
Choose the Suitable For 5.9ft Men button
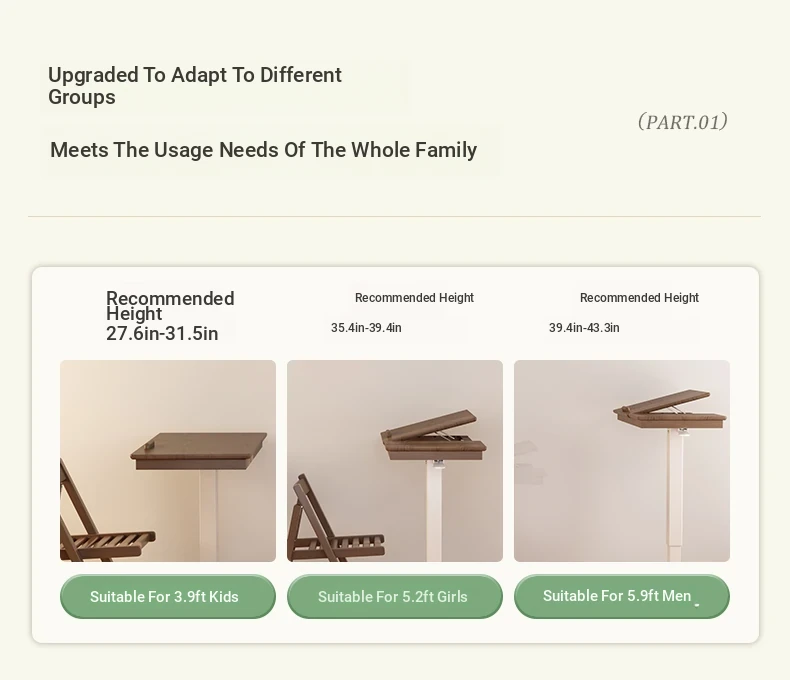click(622, 596)
